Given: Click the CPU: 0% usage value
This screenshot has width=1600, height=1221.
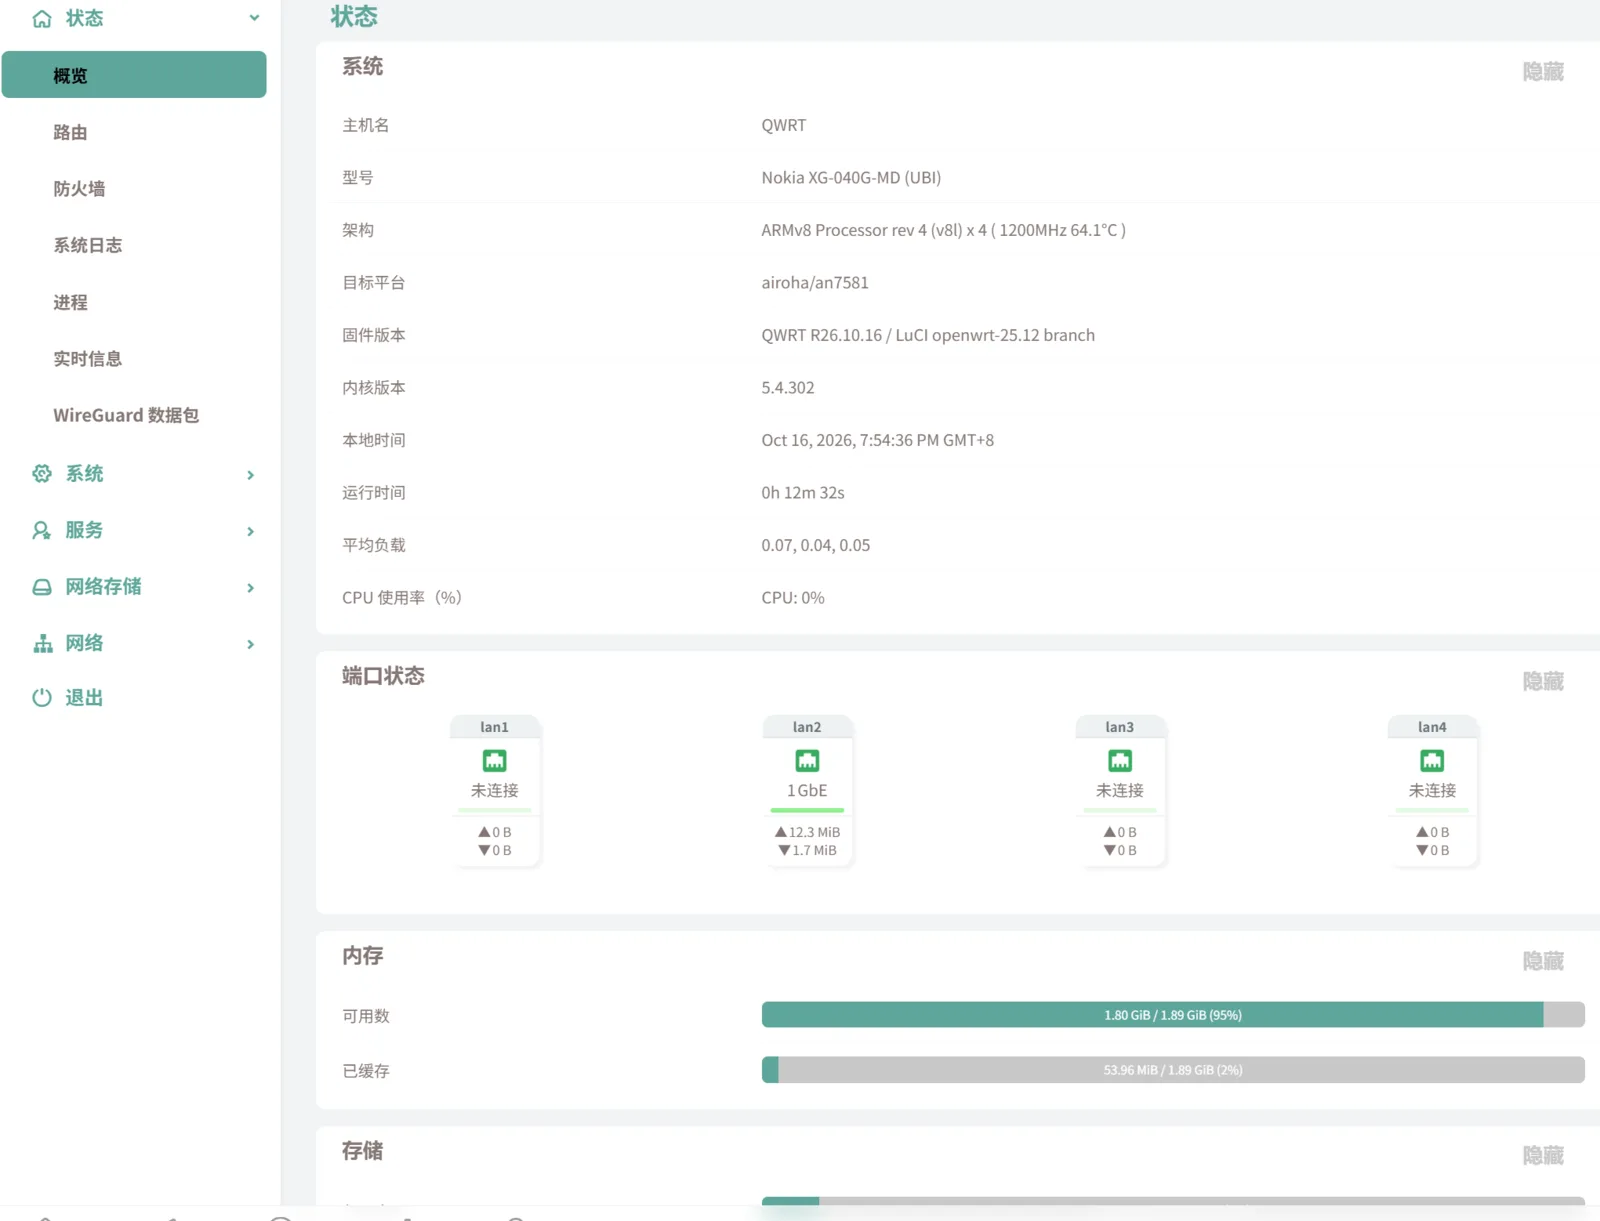Looking at the screenshot, I should 793,598.
